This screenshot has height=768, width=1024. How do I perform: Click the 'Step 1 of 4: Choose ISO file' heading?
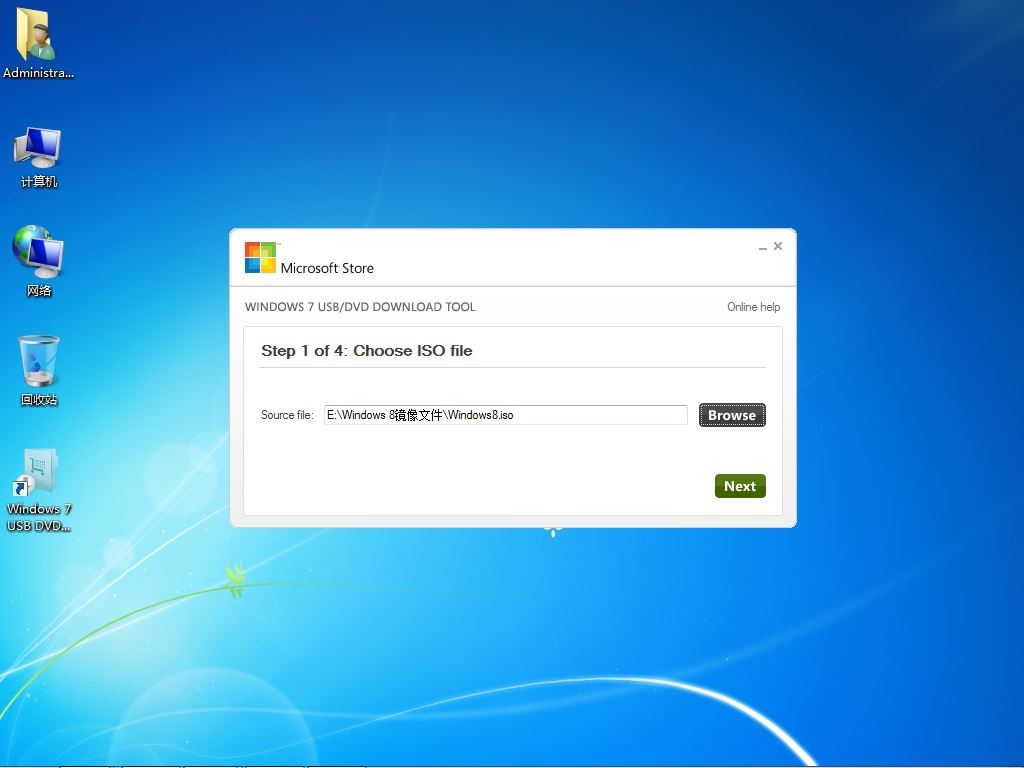pyautogui.click(x=366, y=351)
